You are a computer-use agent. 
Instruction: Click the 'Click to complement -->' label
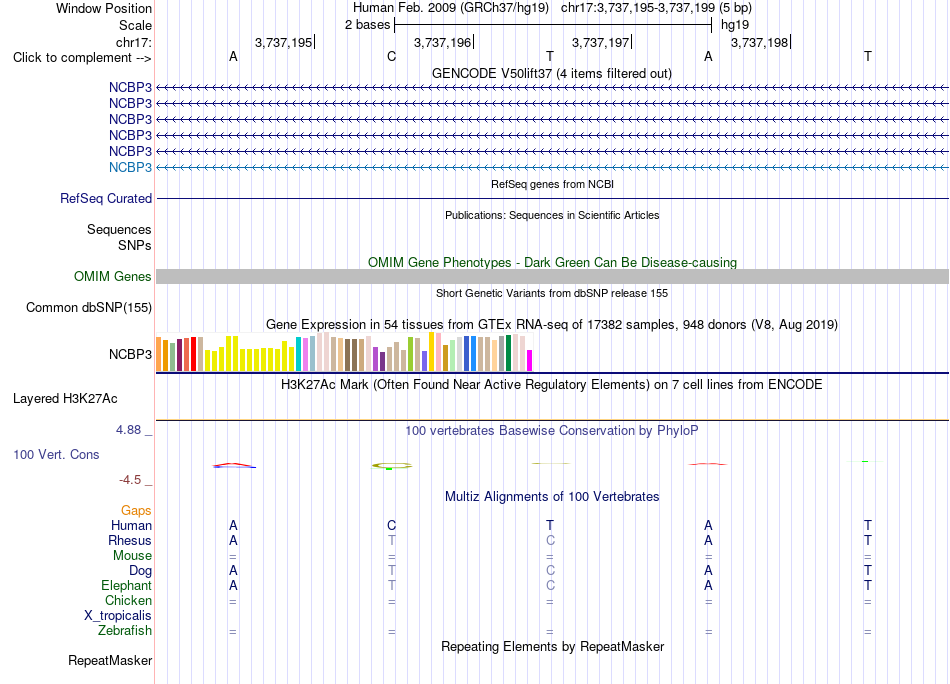point(82,58)
